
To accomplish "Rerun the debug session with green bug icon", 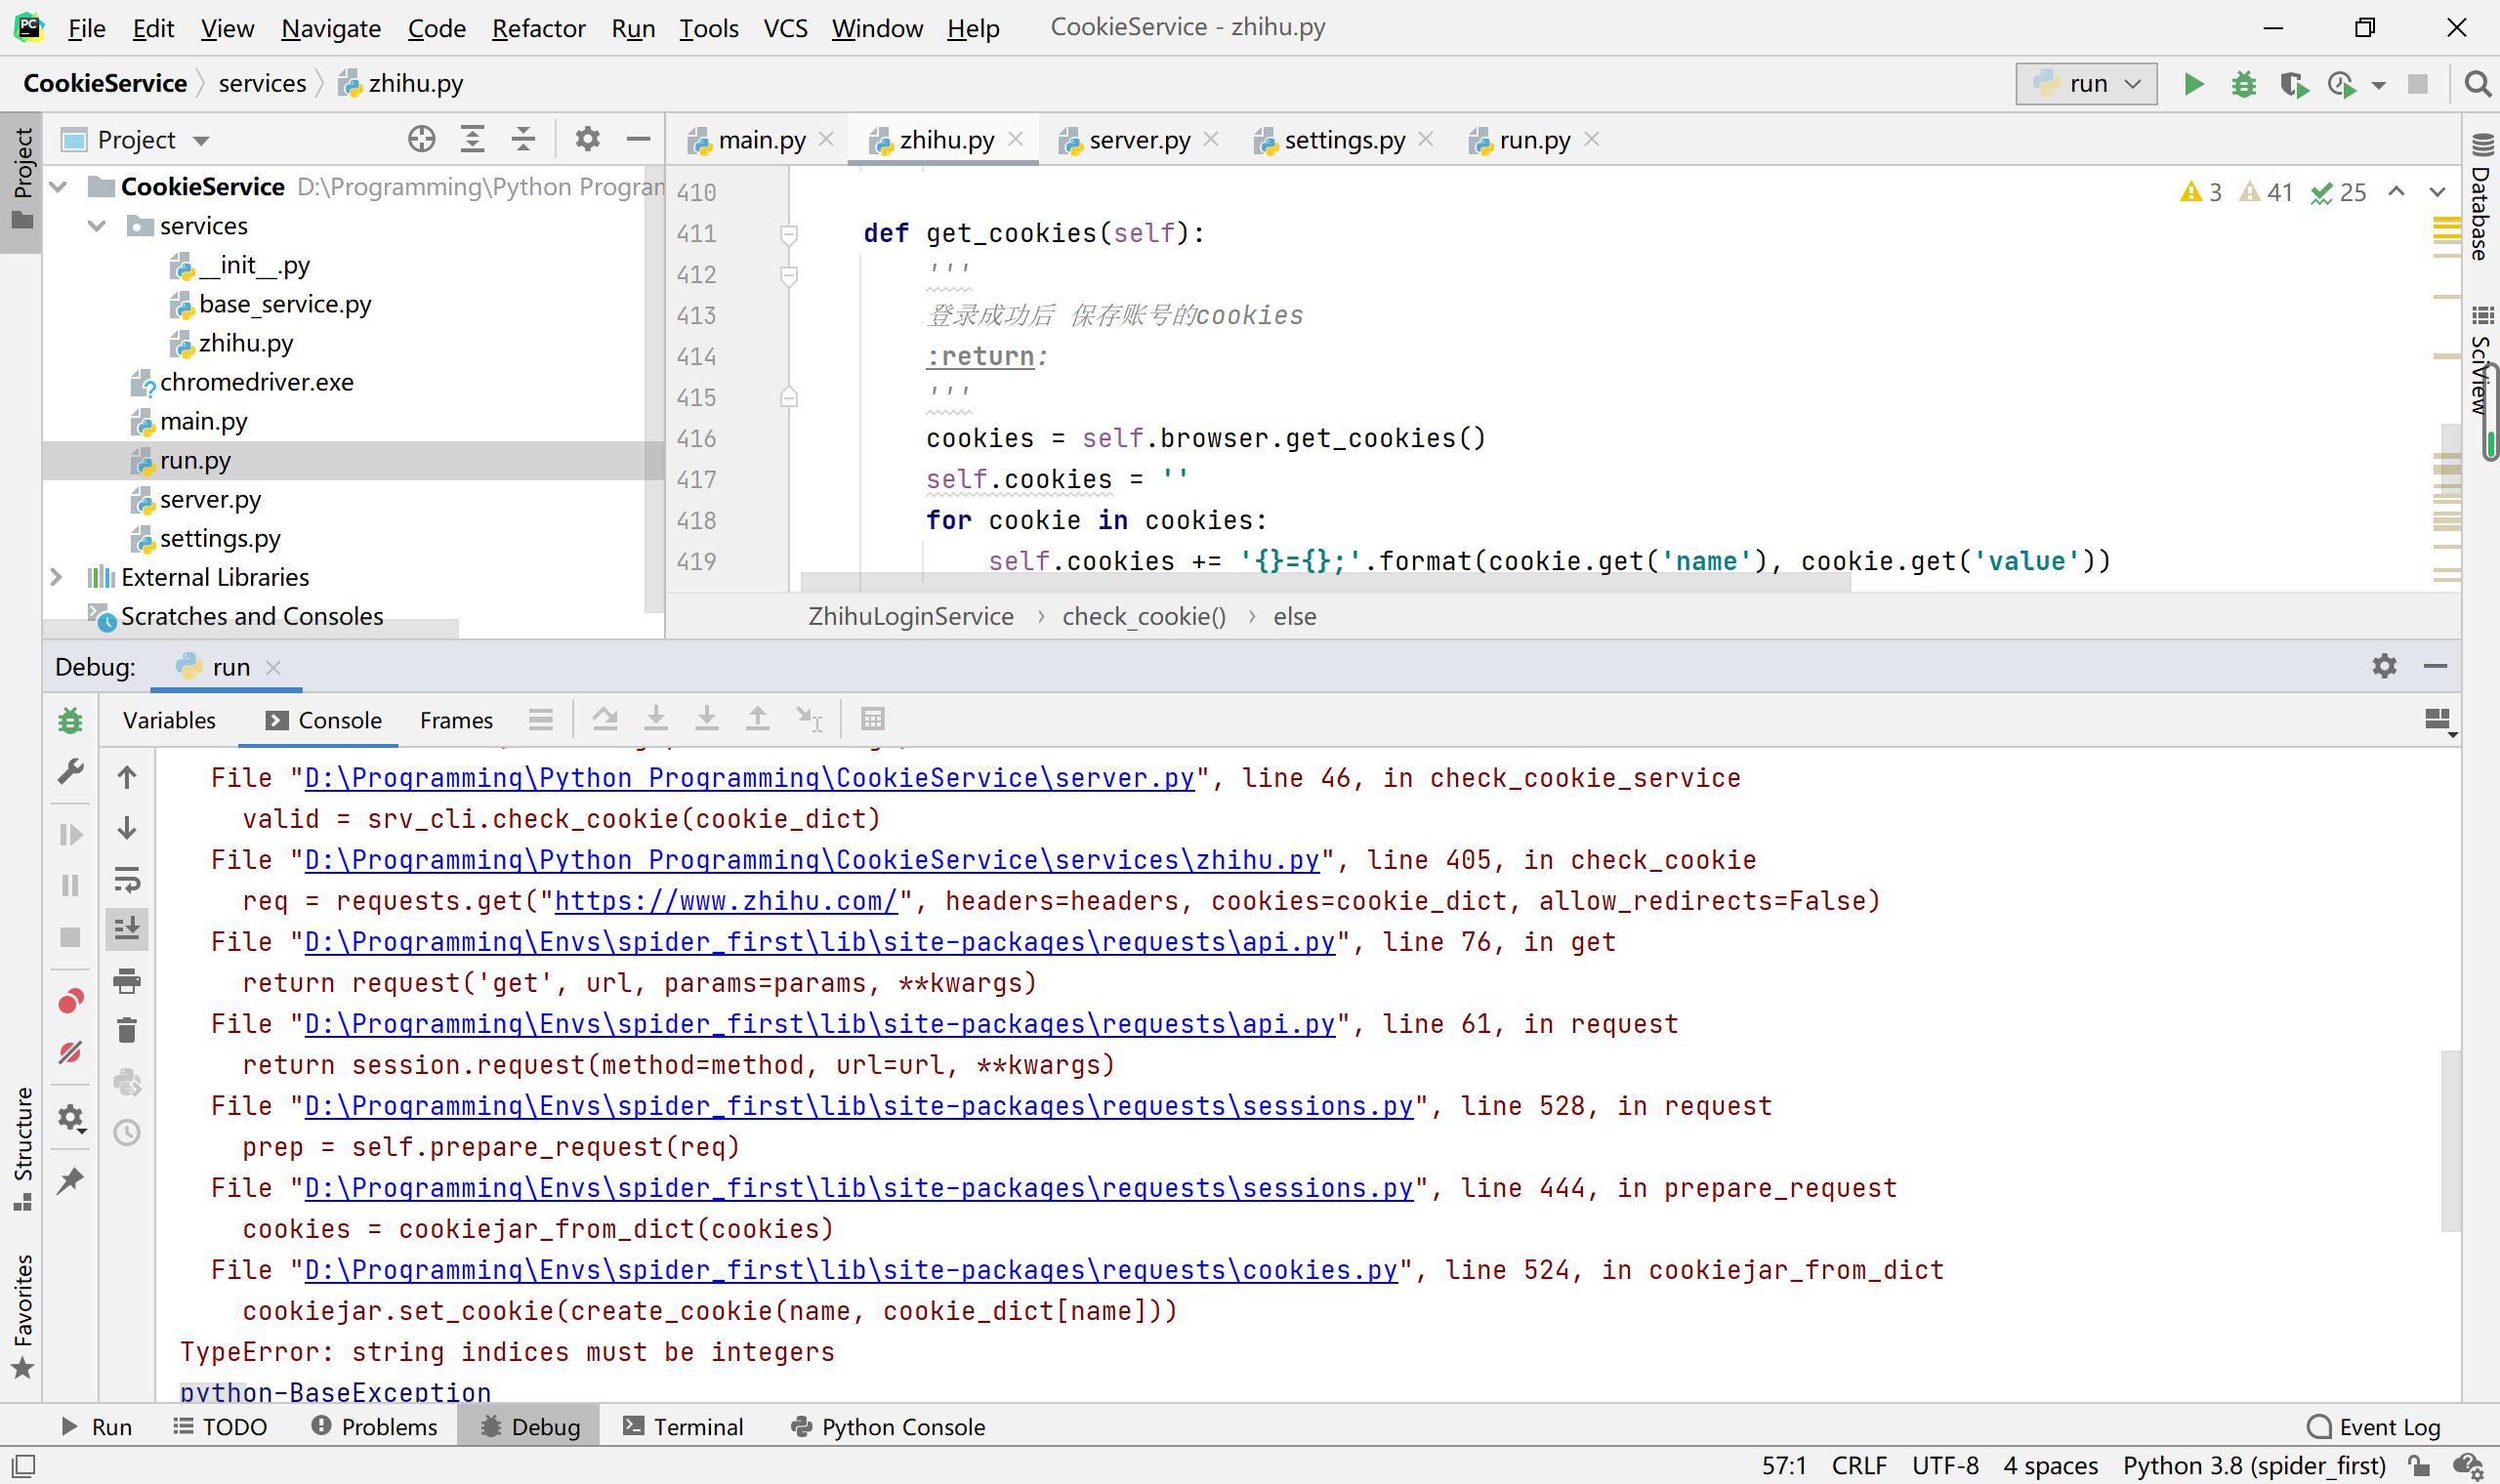I will point(70,720).
